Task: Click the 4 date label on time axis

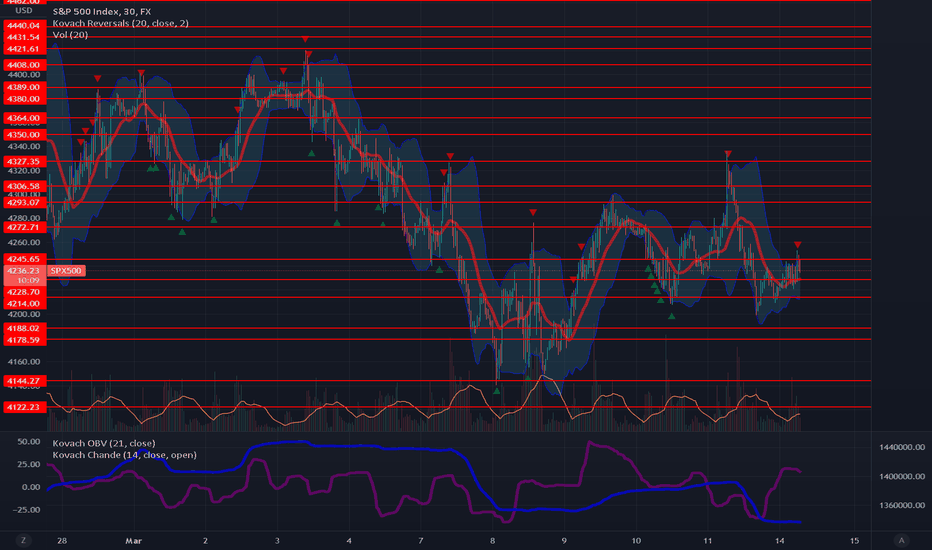Action: tap(349, 540)
